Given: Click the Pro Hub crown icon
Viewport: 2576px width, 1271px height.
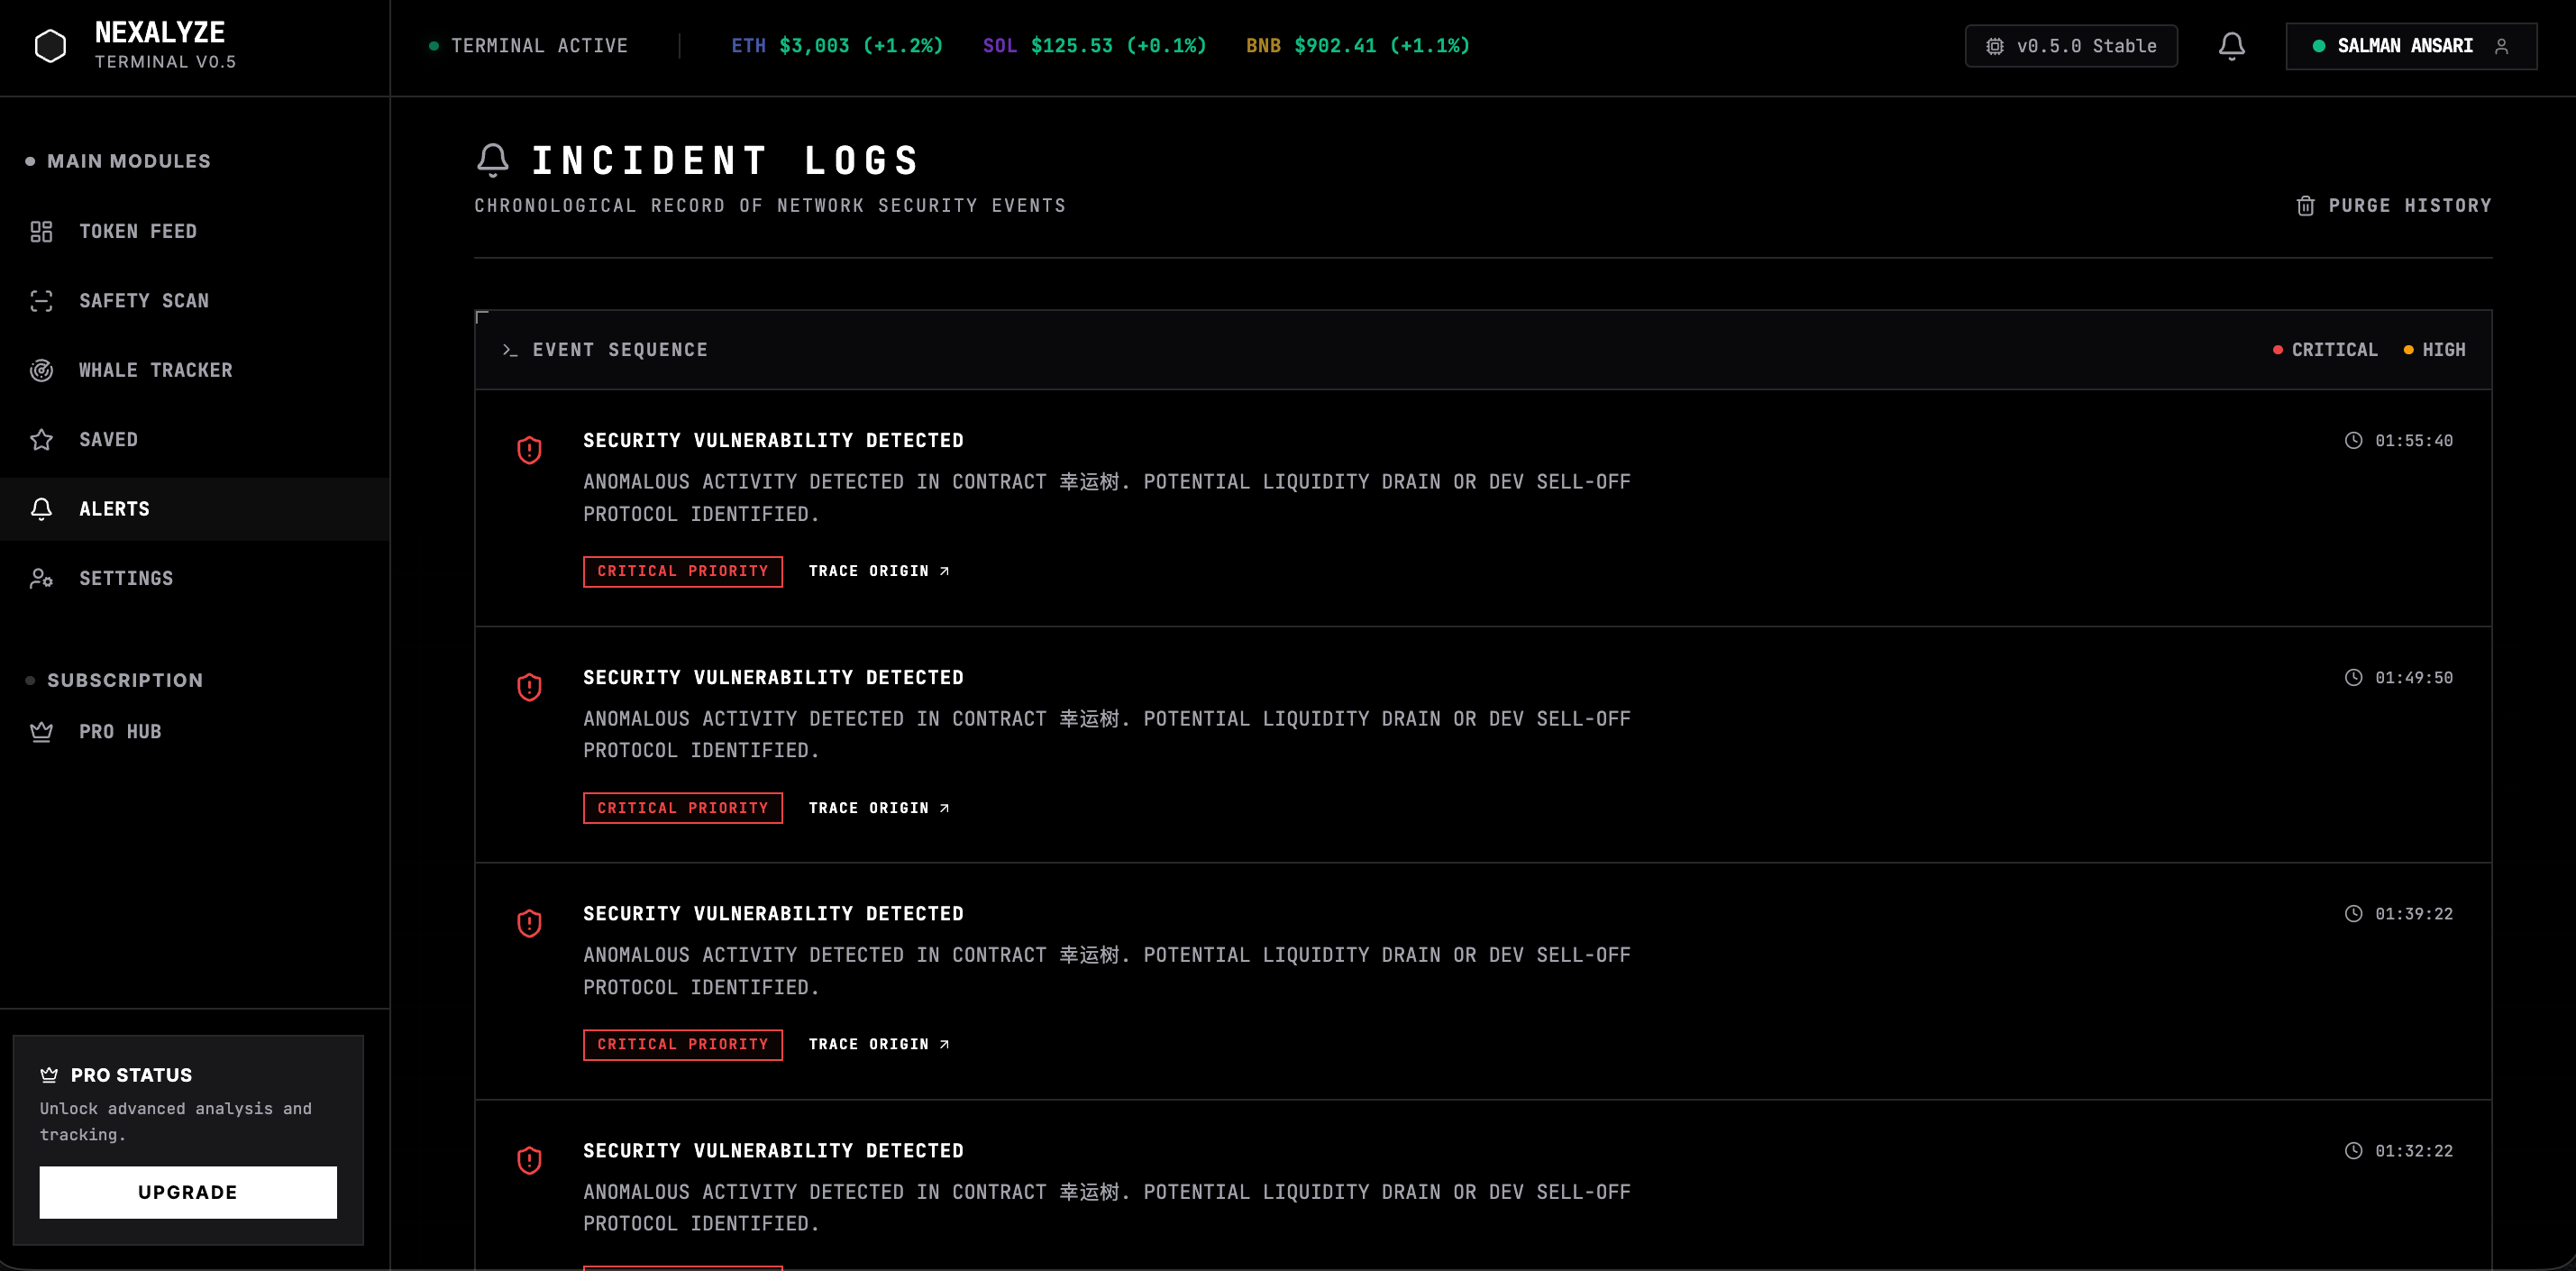Looking at the screenshot, I should point(41,732).
